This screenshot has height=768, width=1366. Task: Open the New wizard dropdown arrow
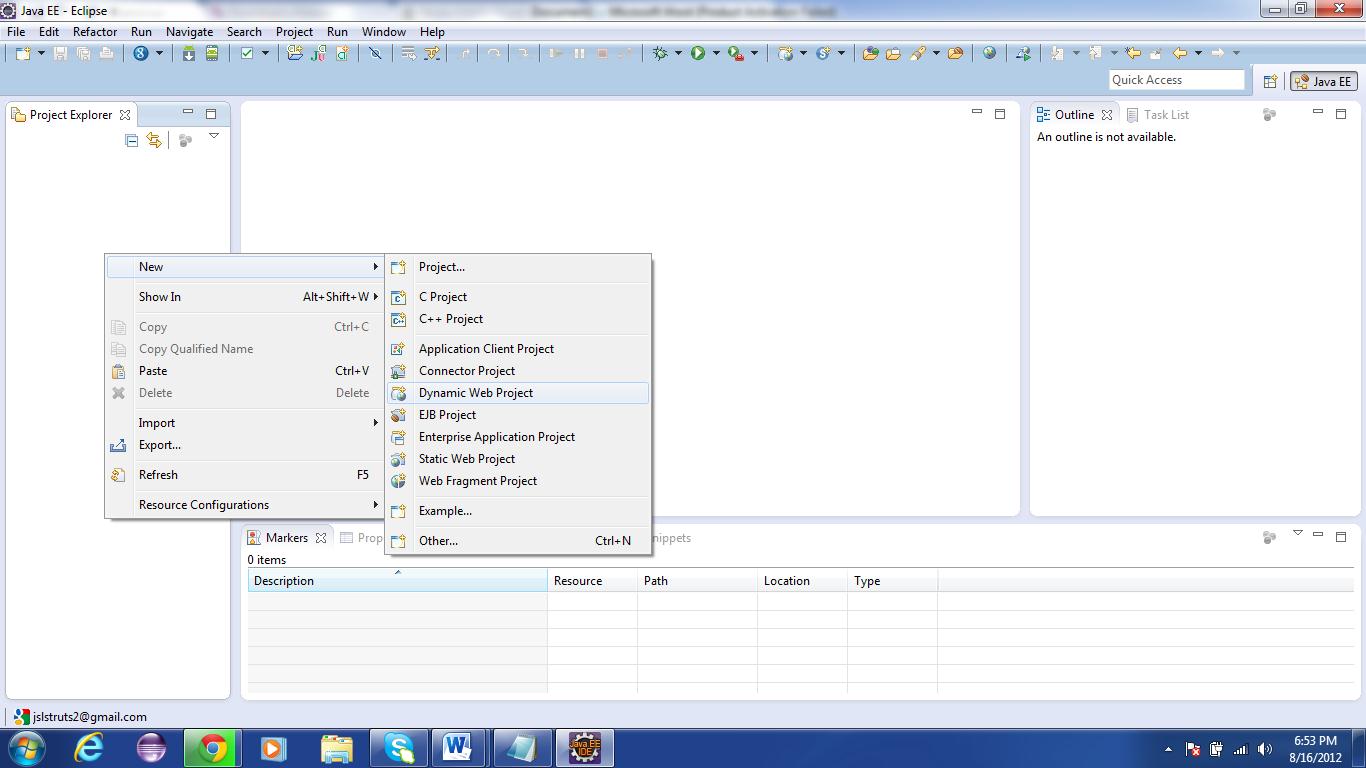(x=42, y=54)
